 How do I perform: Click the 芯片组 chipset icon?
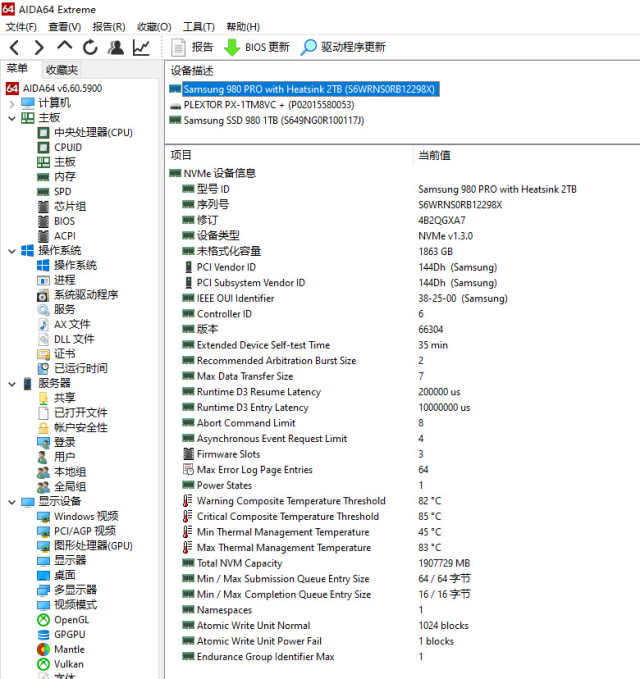point(43,207)
